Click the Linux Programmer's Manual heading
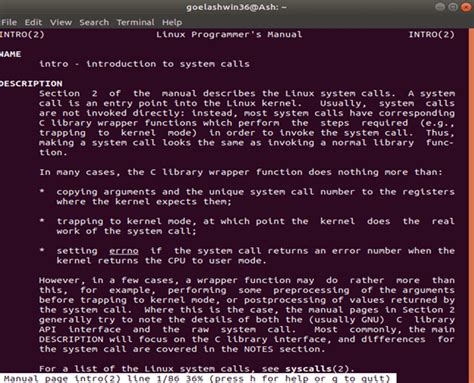The image size is (474, 383). coord(229,35)
